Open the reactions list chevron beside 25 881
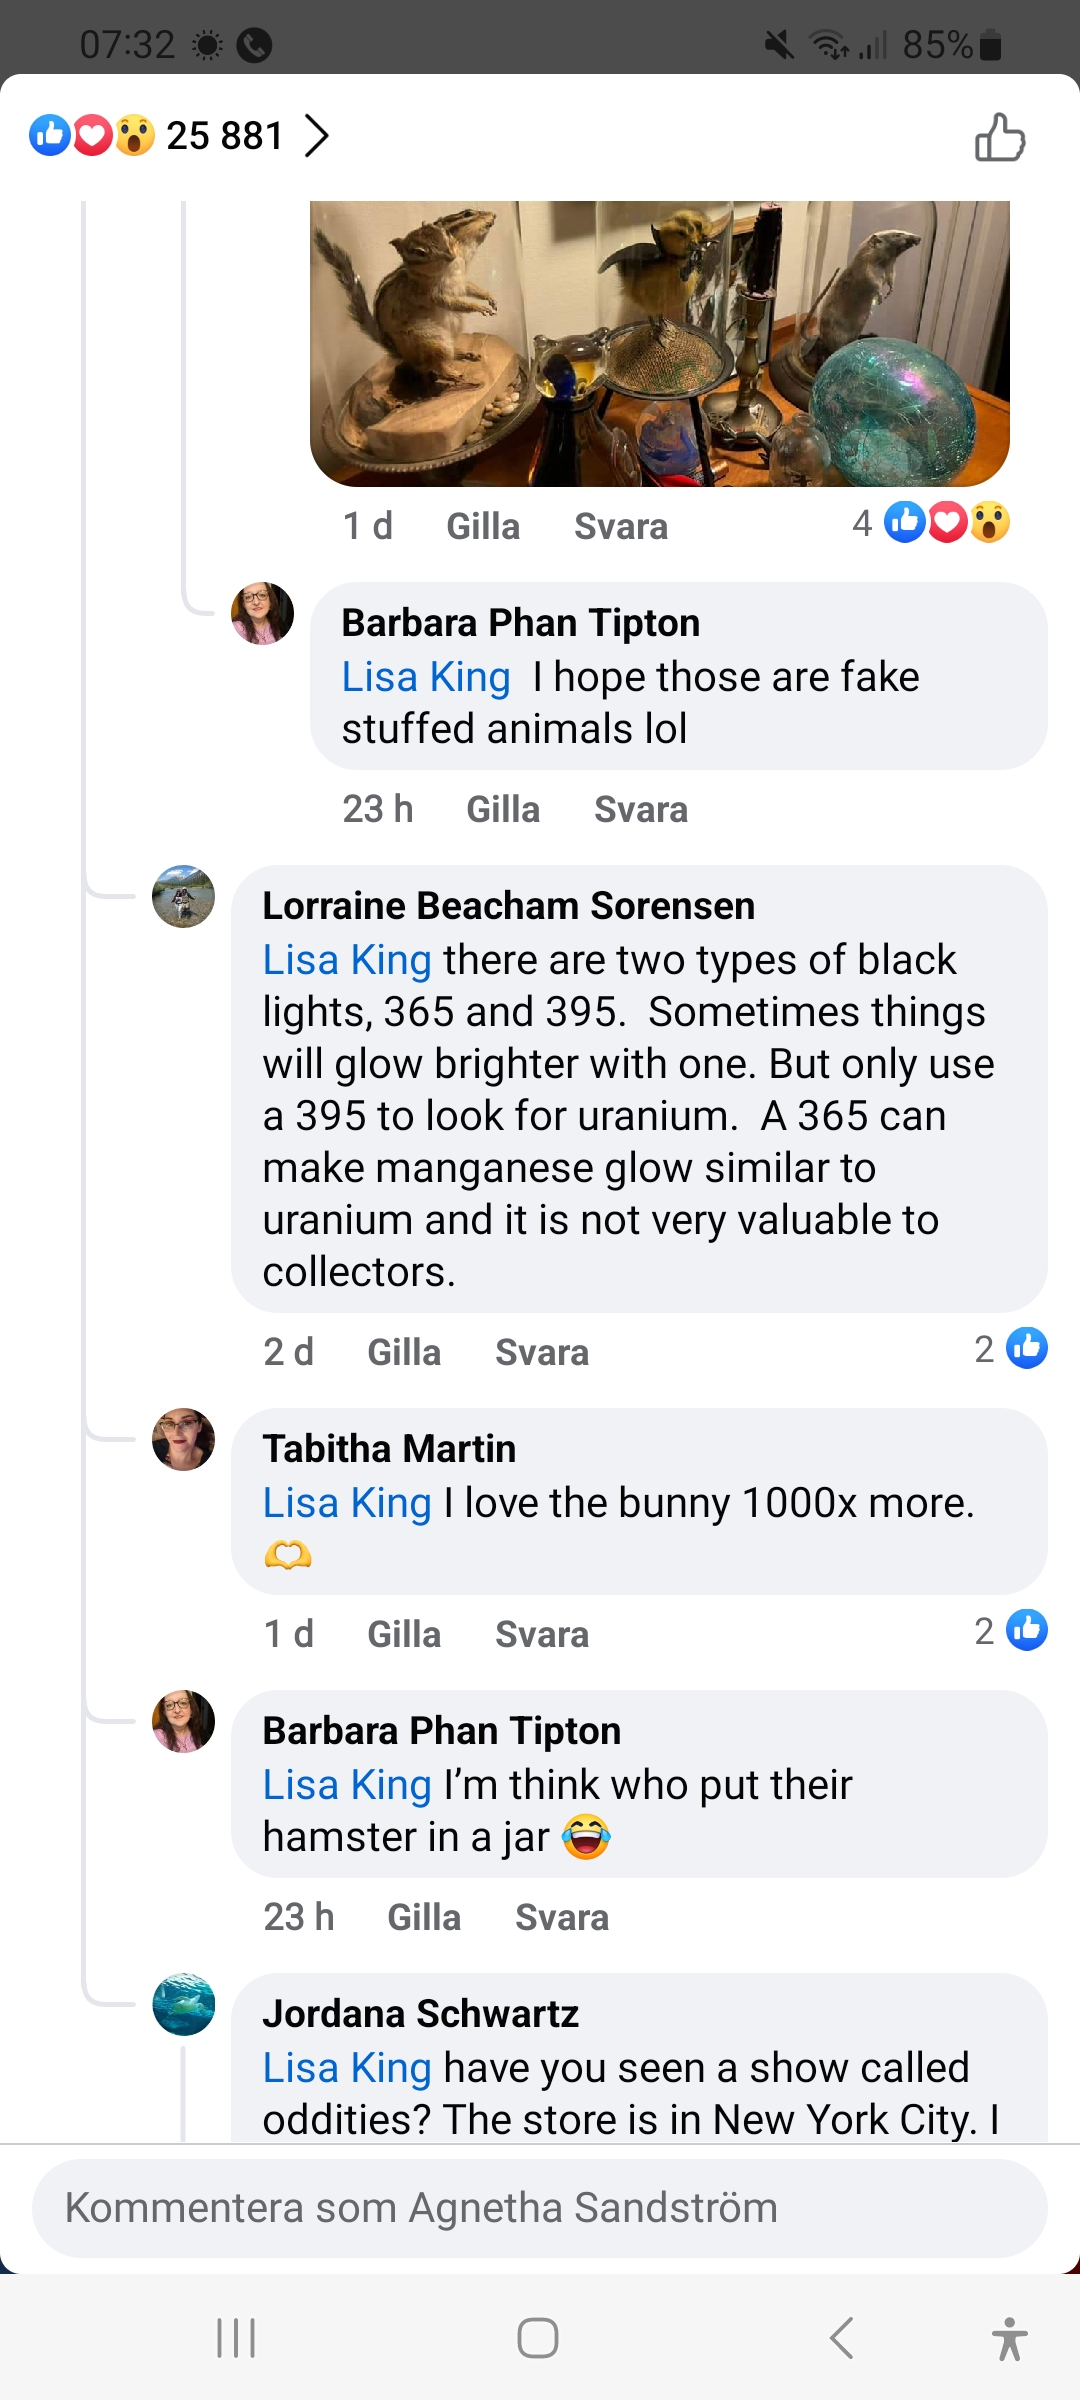Viewport: 1080px width, 2400px height. tap(316, 136)
